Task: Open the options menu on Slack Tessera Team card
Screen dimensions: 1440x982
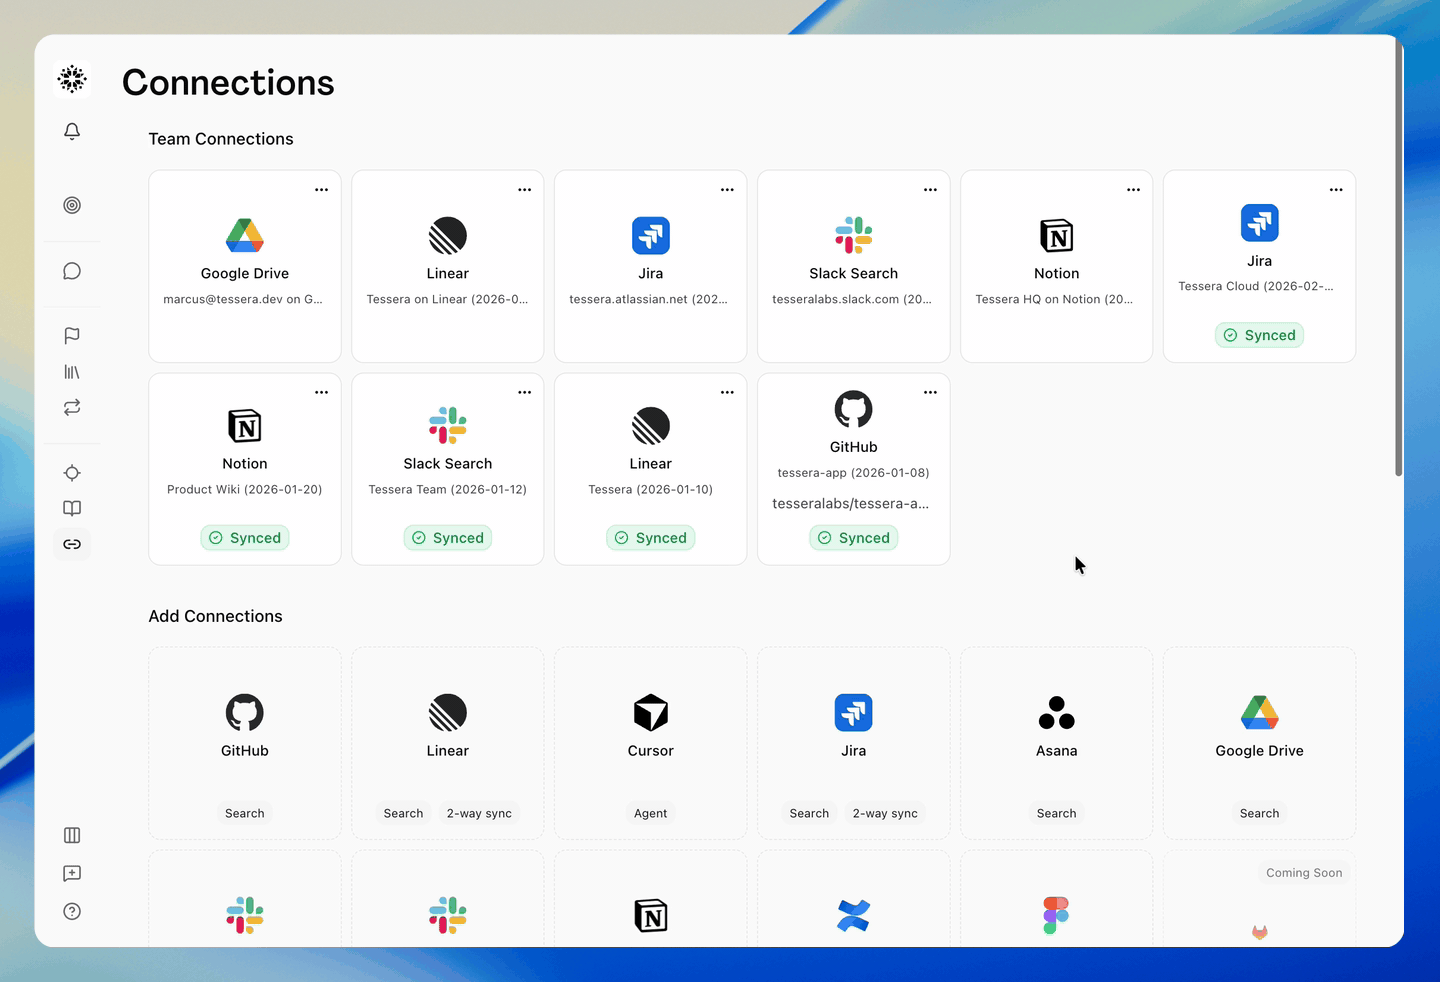Action: pos(525,392)
